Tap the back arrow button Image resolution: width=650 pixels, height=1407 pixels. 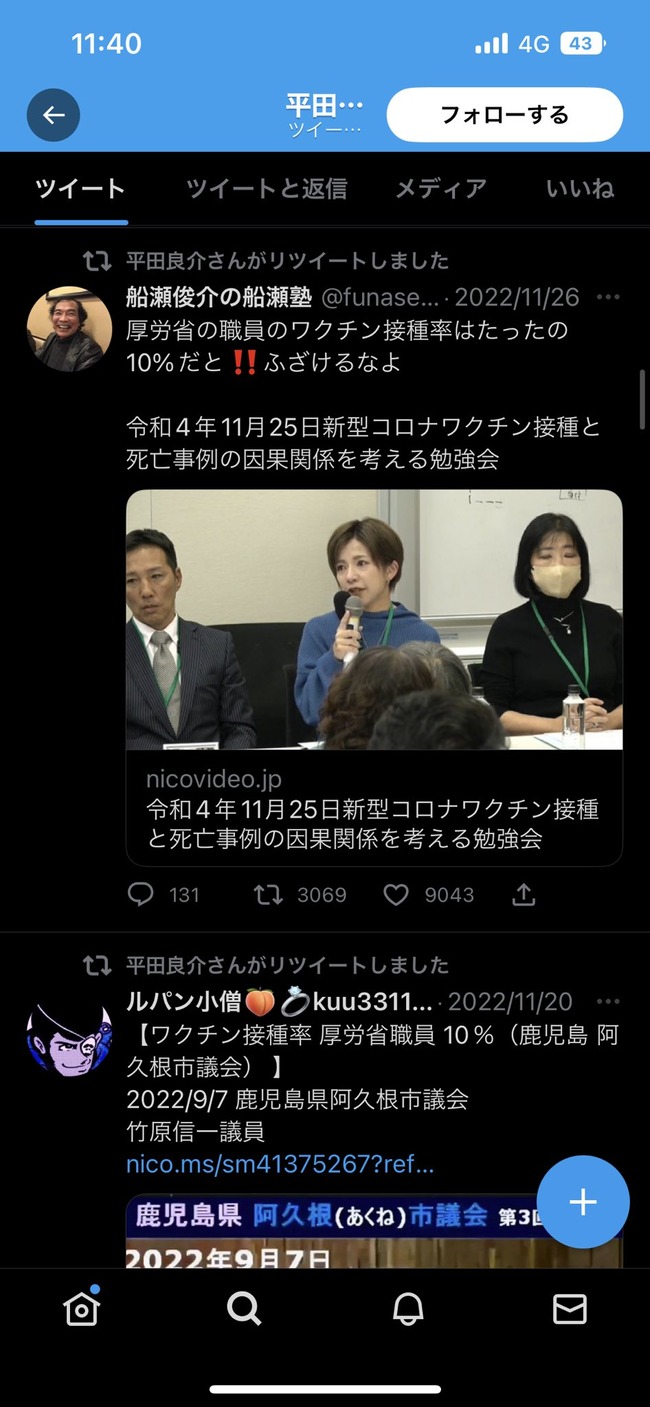53,115
